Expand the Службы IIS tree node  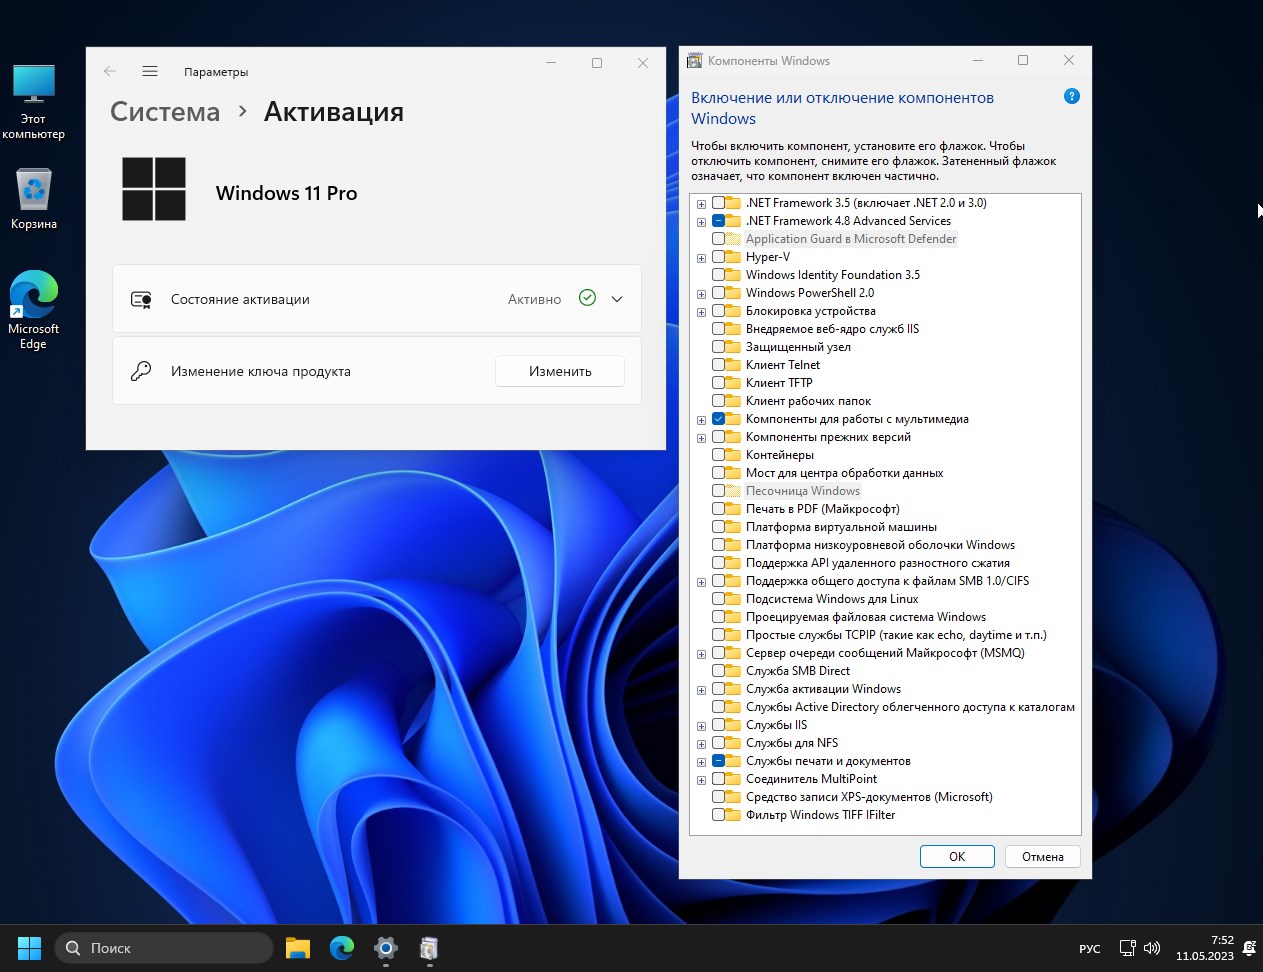tap(701, 726)
